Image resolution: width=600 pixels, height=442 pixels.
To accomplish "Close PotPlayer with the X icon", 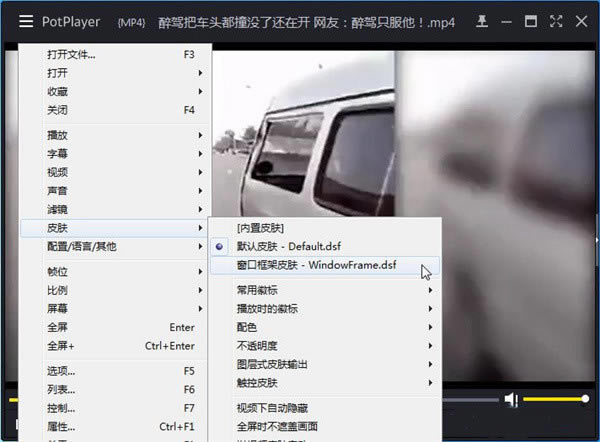I will pyautogui.click(x=581, y=21).
